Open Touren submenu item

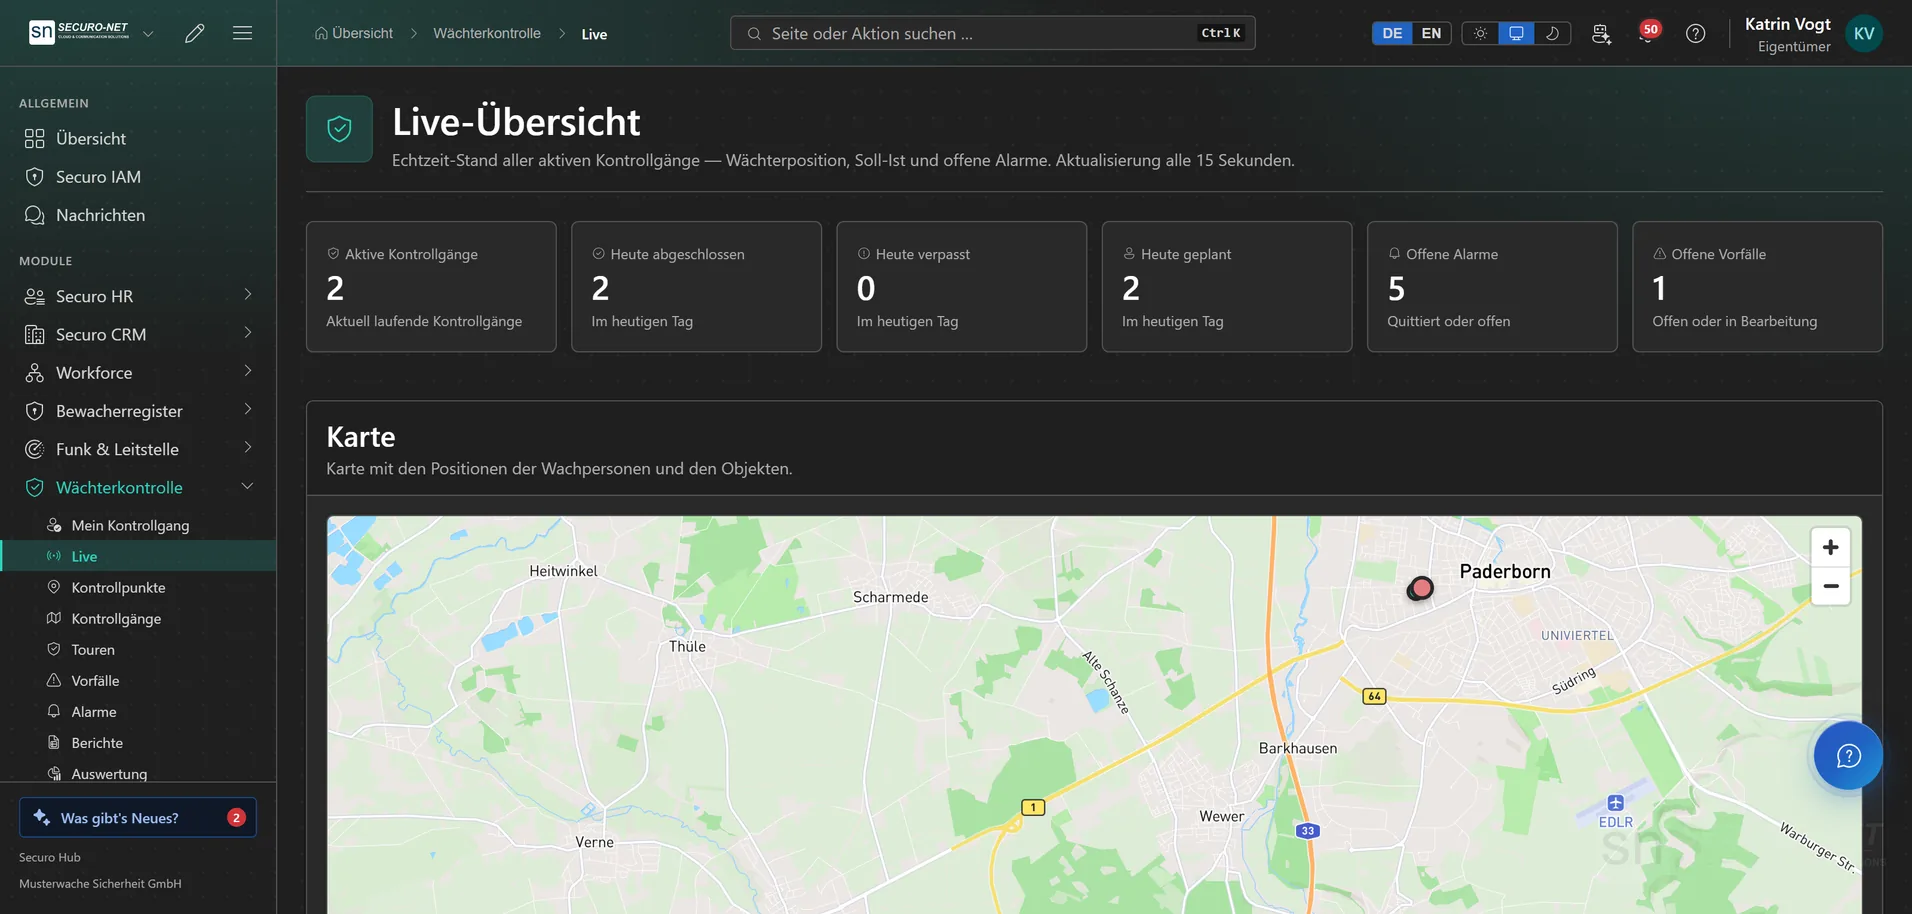coord(138,649)
